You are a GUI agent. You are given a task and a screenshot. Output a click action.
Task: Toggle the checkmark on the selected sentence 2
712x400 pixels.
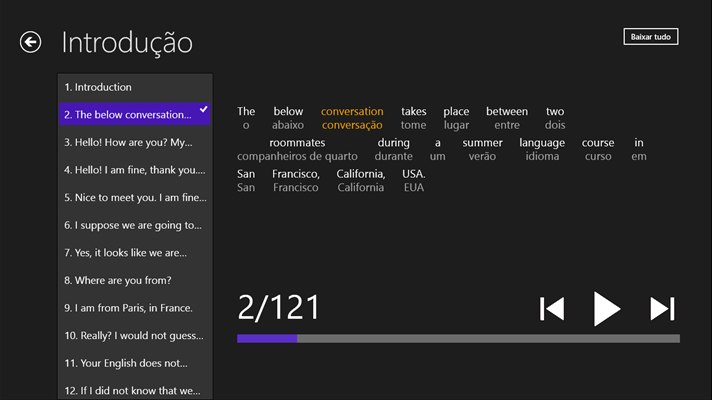pos(203,109)
